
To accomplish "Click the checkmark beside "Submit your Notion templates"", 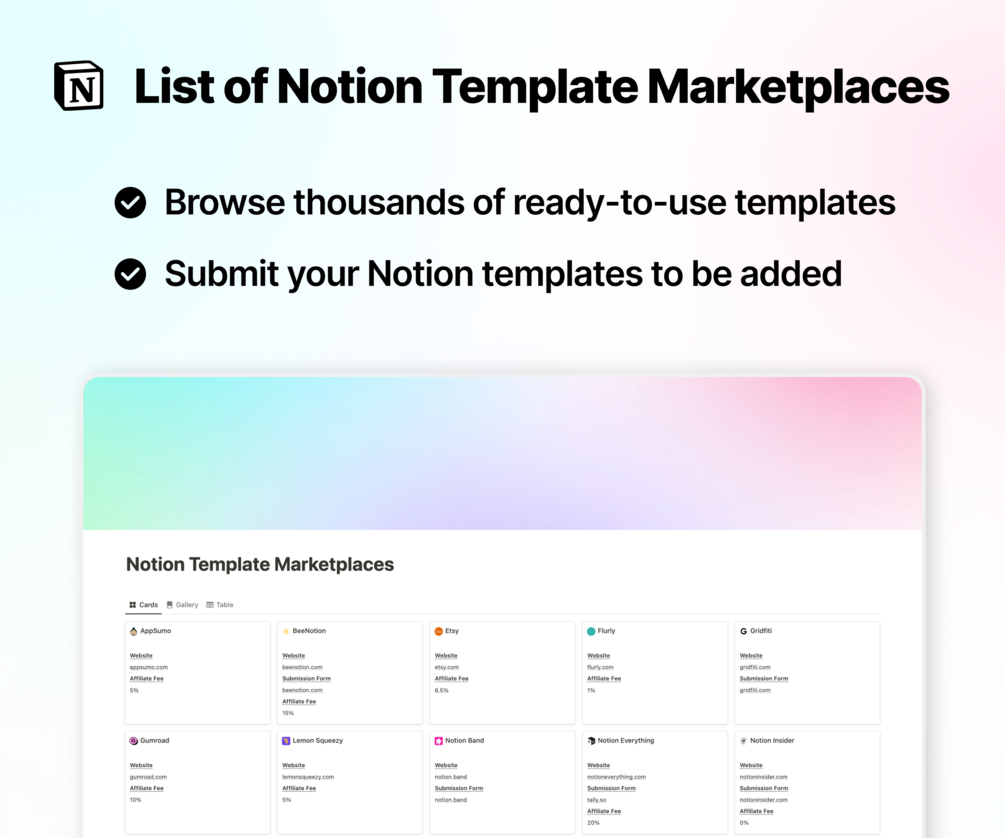I will 130,274.
